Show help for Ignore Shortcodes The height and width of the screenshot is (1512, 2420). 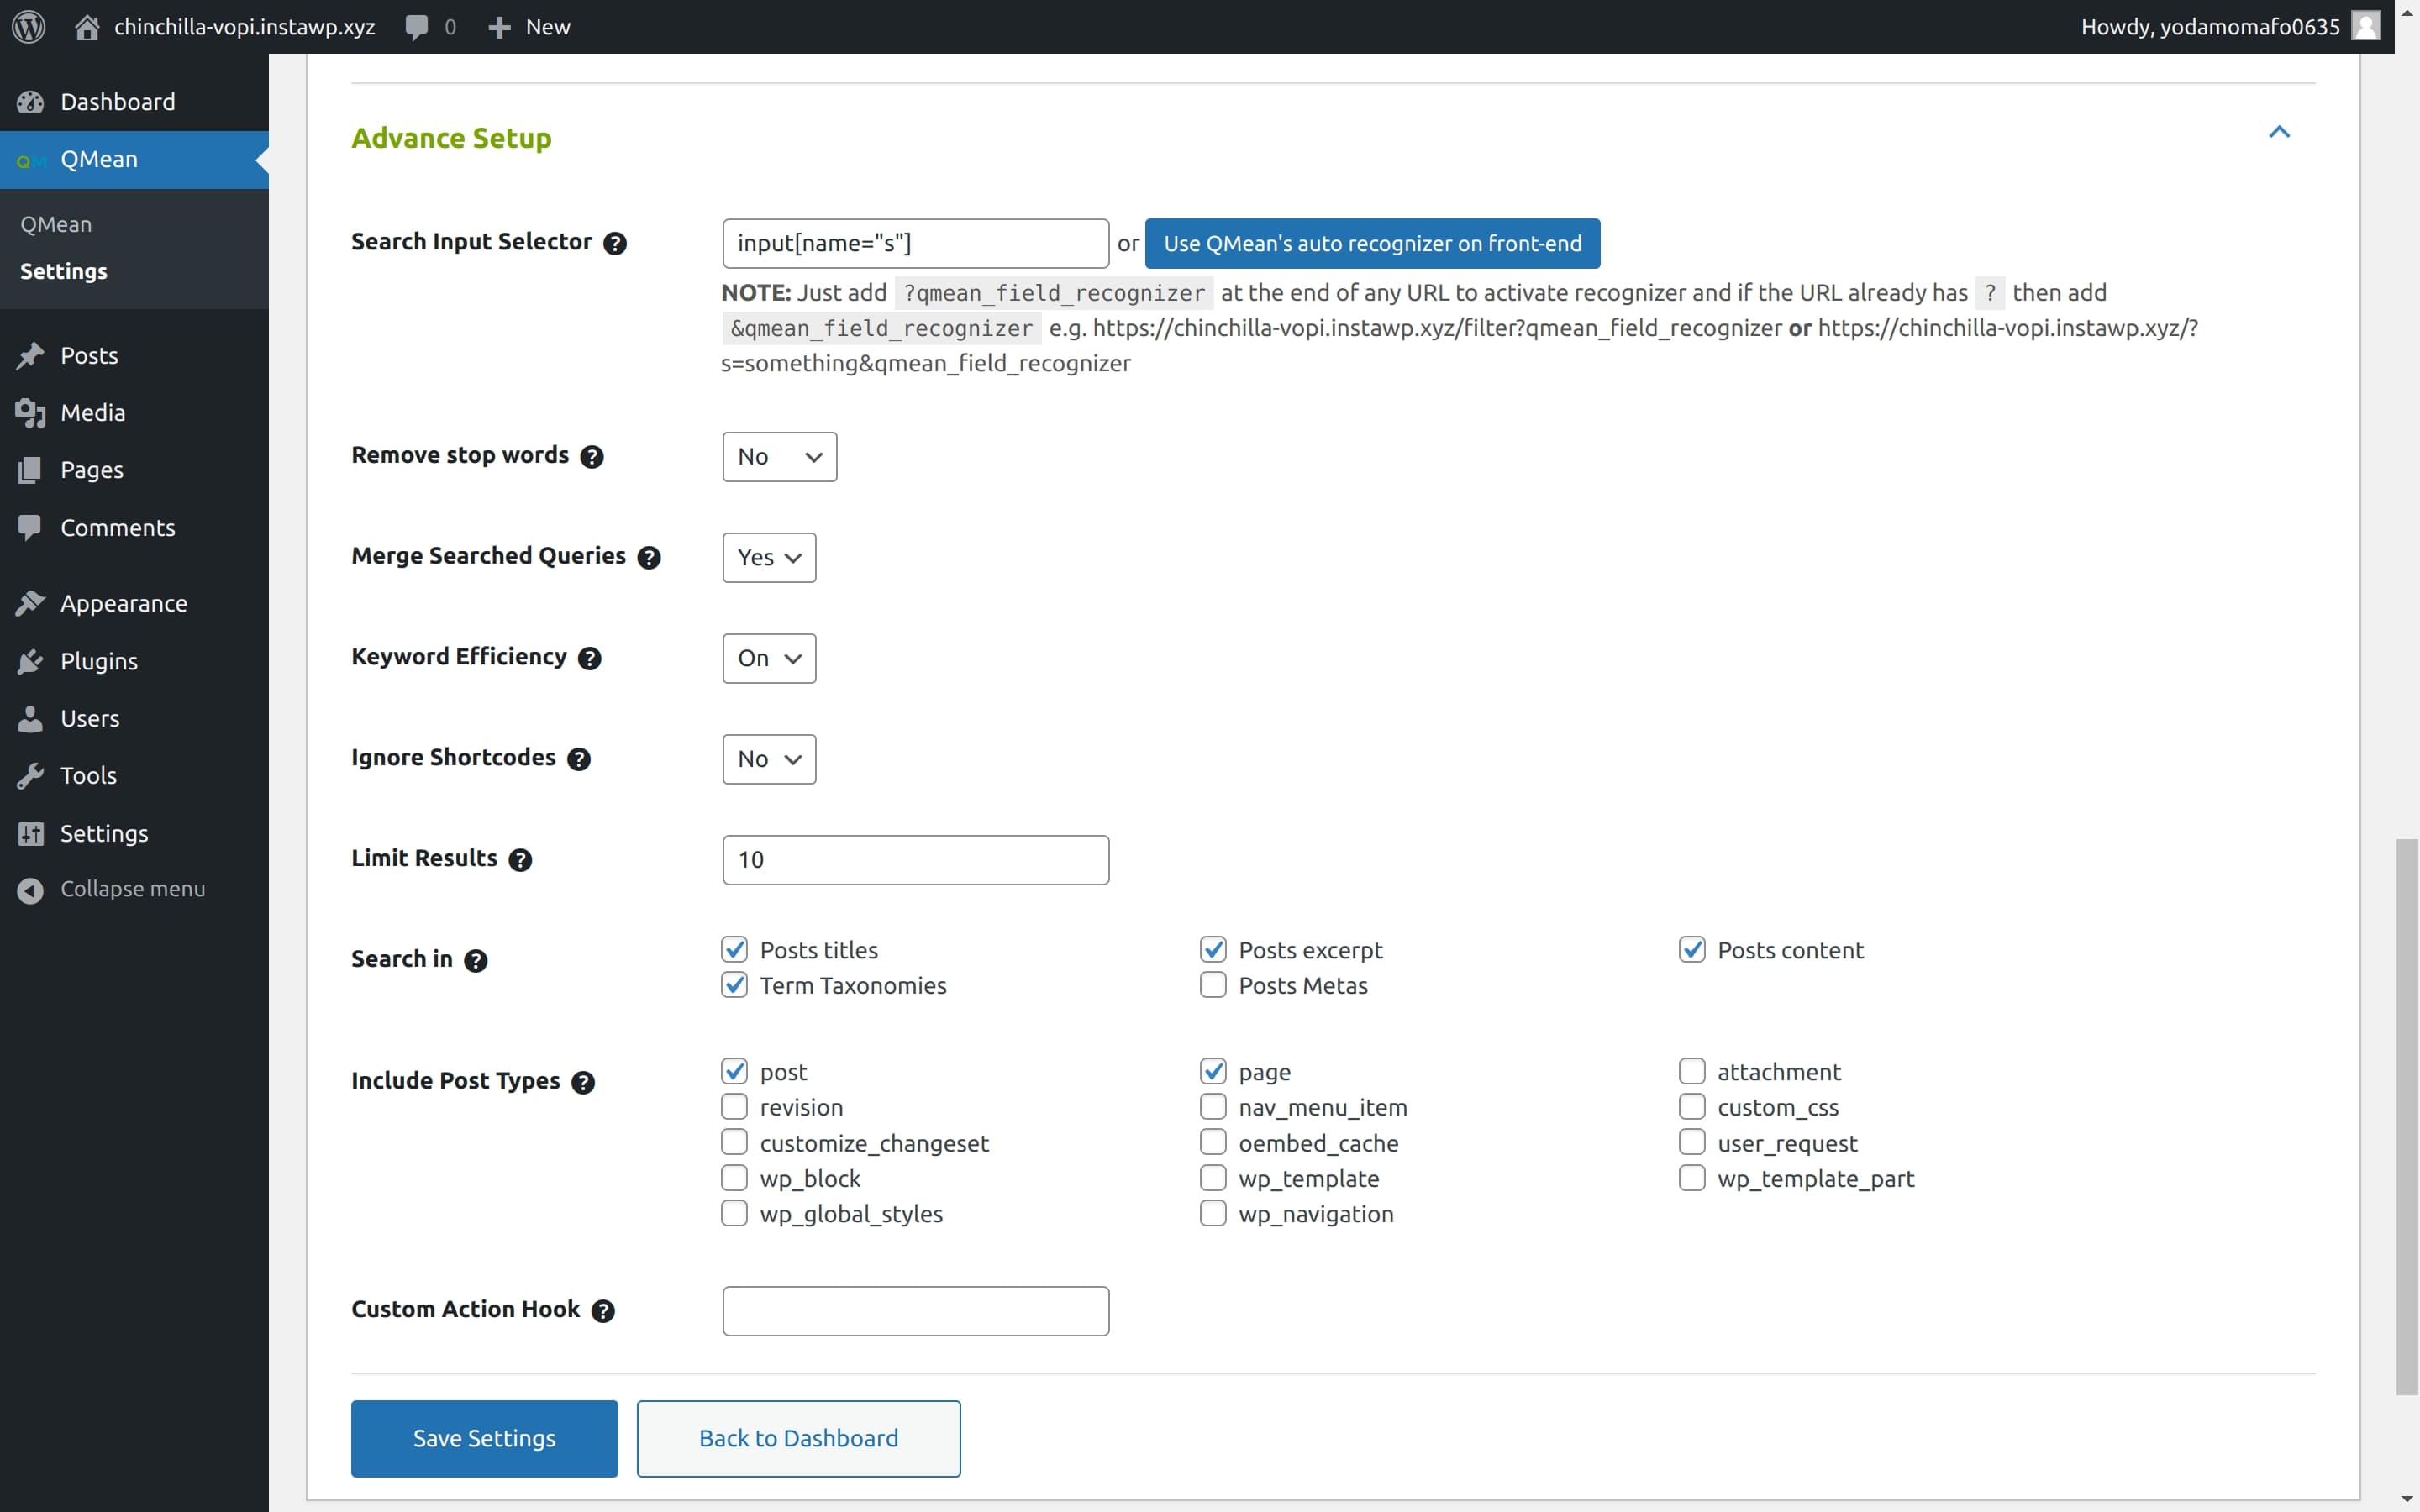pyautogui.click(x=579, y=759)
